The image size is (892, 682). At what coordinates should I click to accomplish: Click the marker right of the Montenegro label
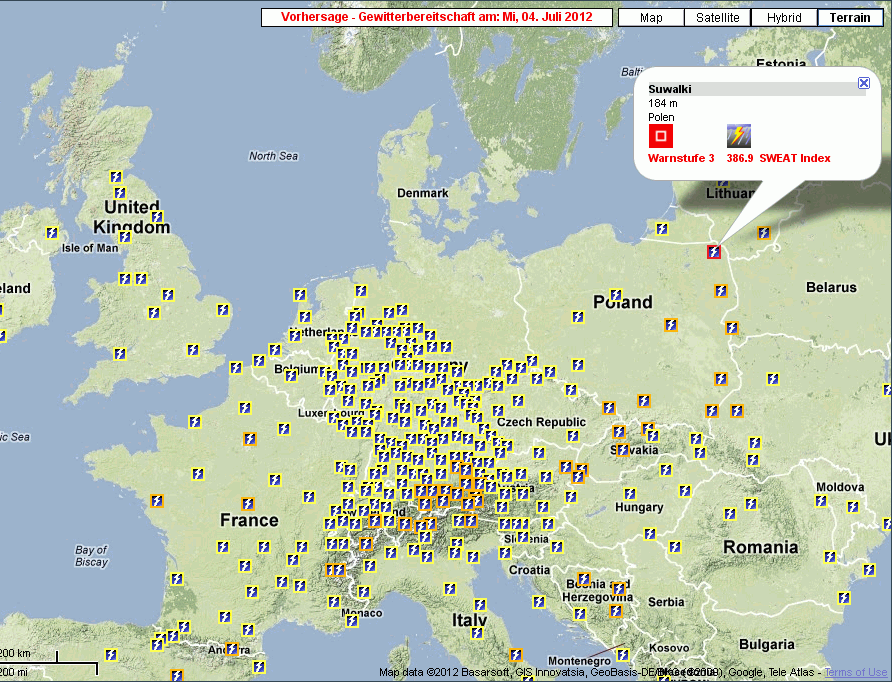pyautogui.click(x=623, y=655)
